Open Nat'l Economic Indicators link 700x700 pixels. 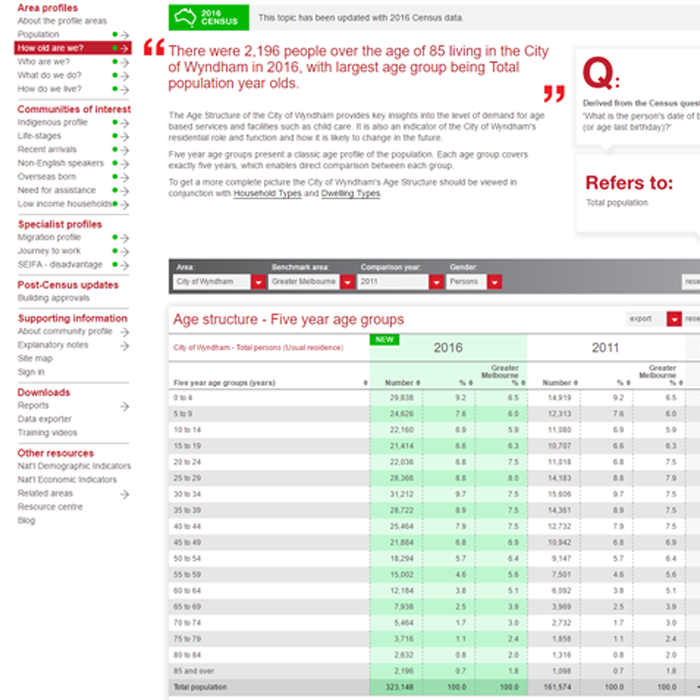(x=67, y=479)
